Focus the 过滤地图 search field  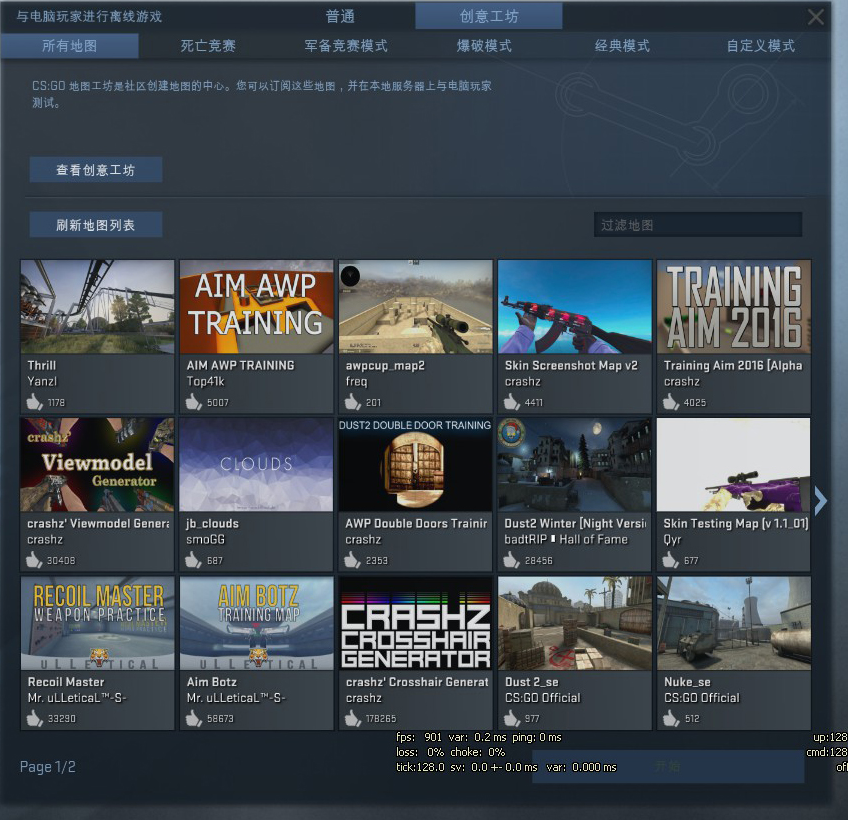click(x=697, y=225)
